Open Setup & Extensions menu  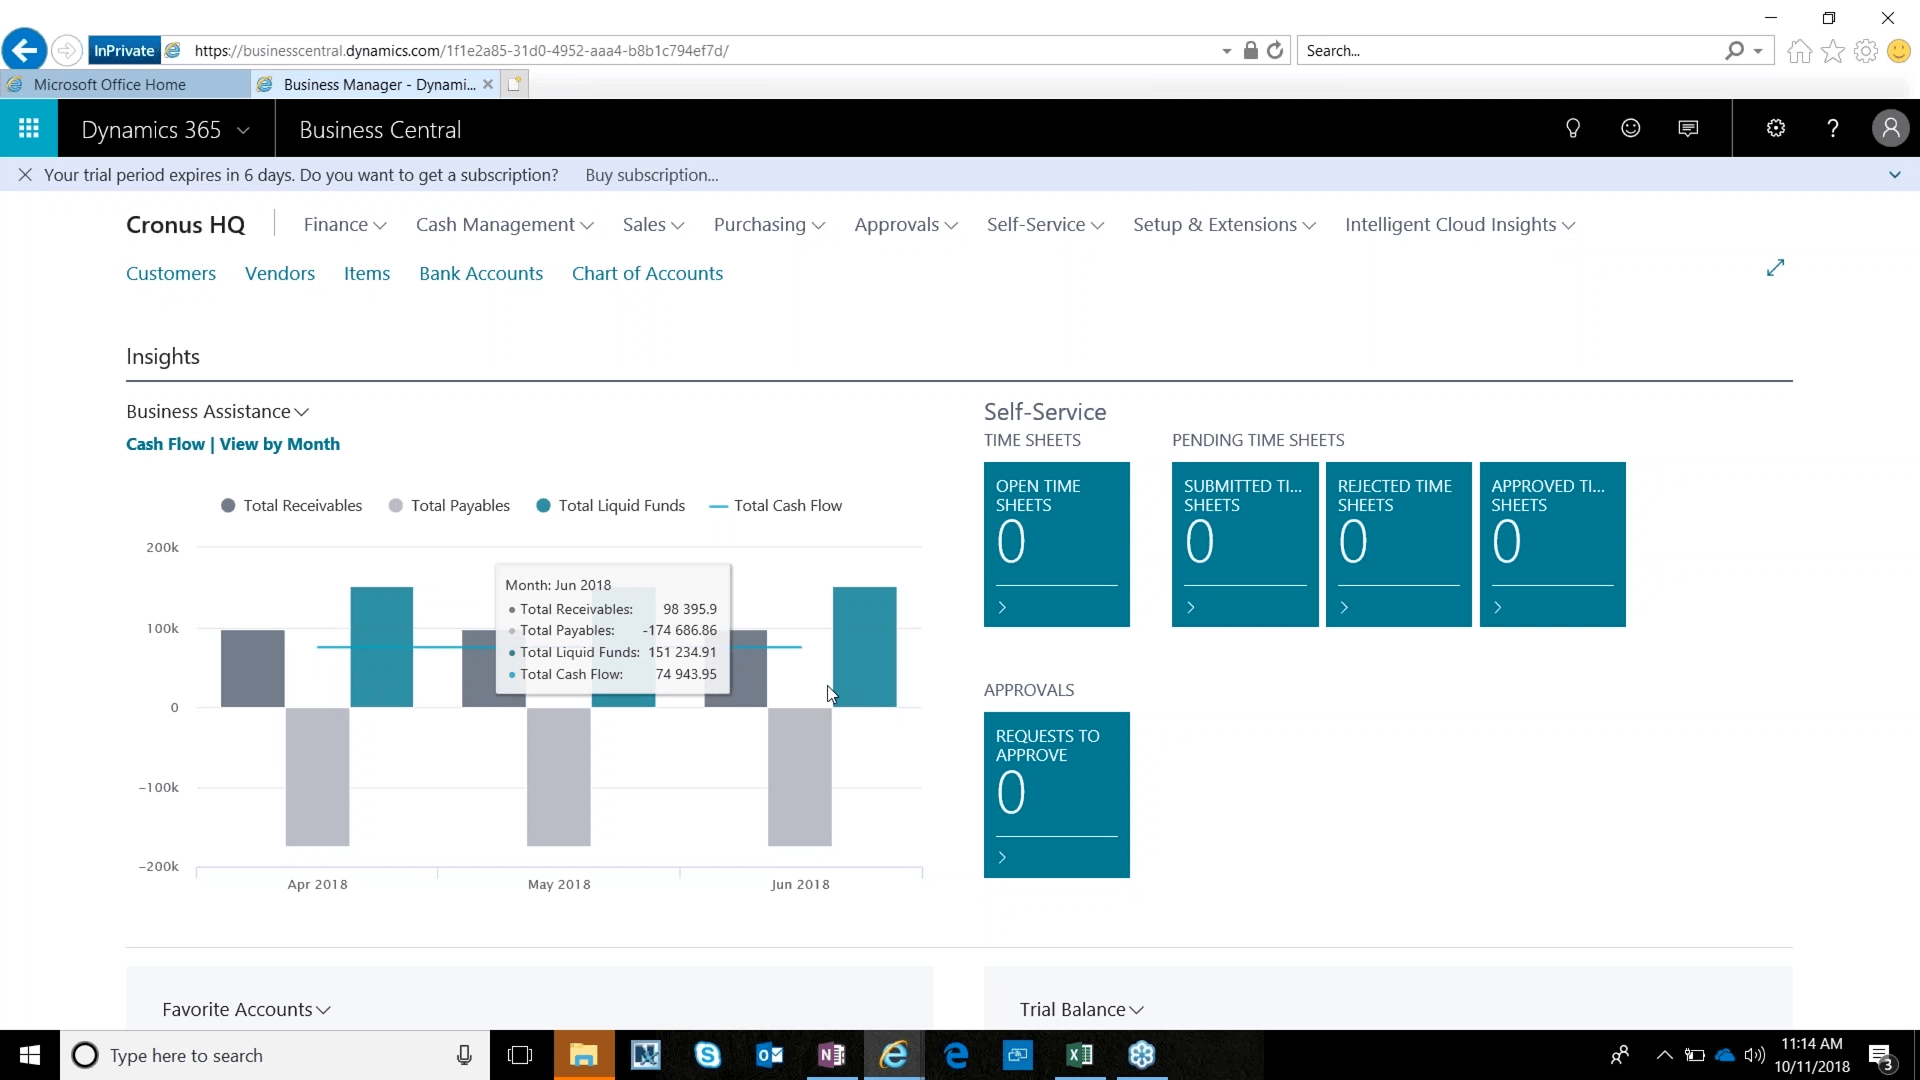click(1224, 225)
